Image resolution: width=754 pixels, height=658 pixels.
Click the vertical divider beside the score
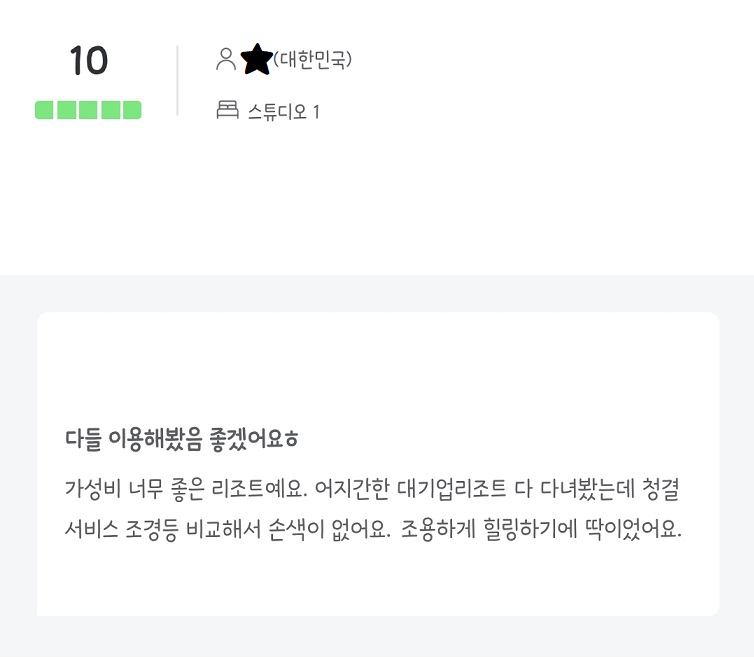[177, 80]
